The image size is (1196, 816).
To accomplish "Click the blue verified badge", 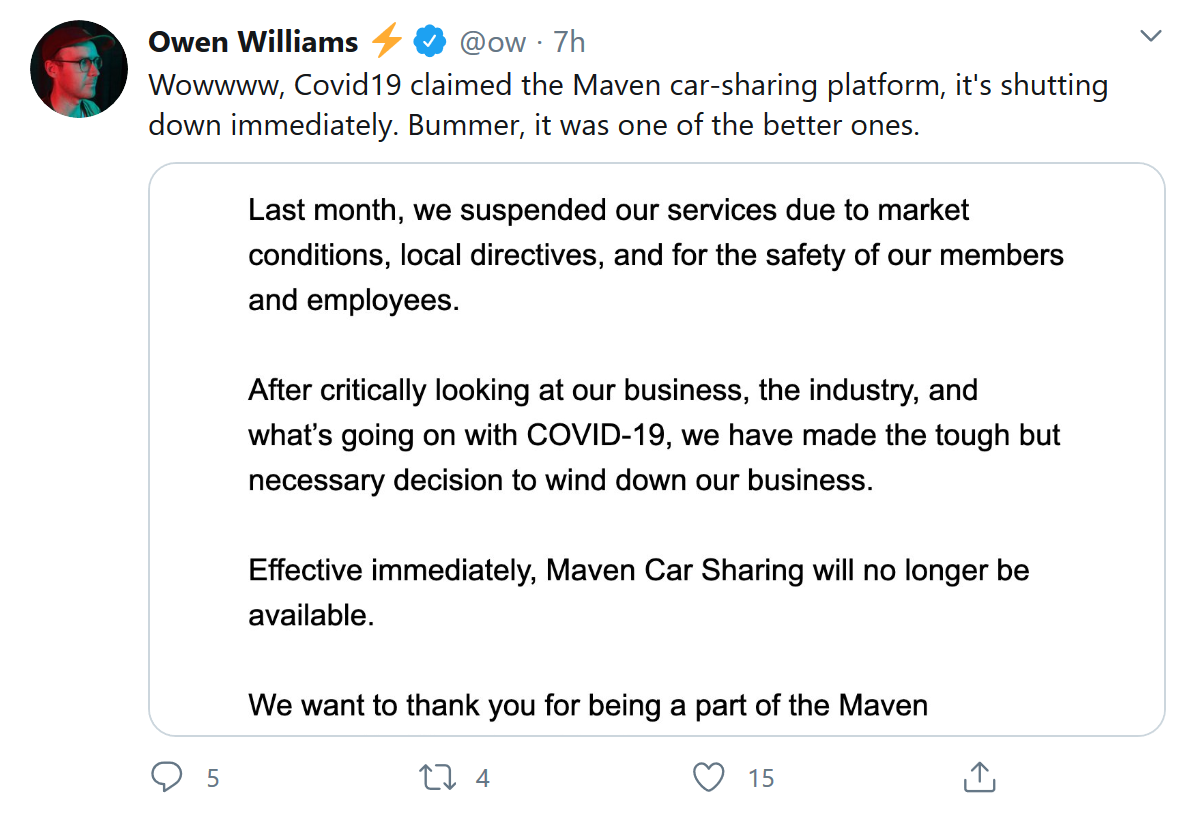I will click(430, 42).
